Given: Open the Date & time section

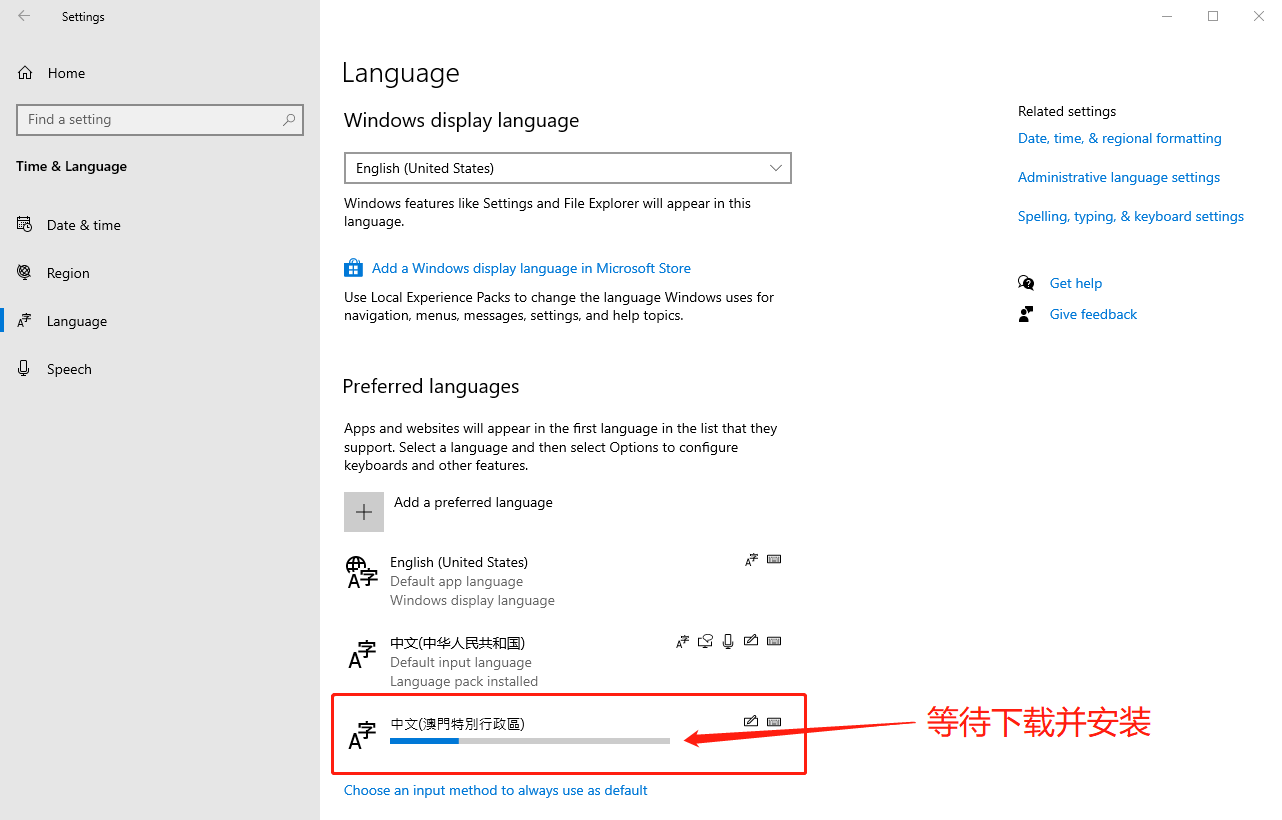Looking at the screenshot, I should pyautogui.click(x=160, y=225).
